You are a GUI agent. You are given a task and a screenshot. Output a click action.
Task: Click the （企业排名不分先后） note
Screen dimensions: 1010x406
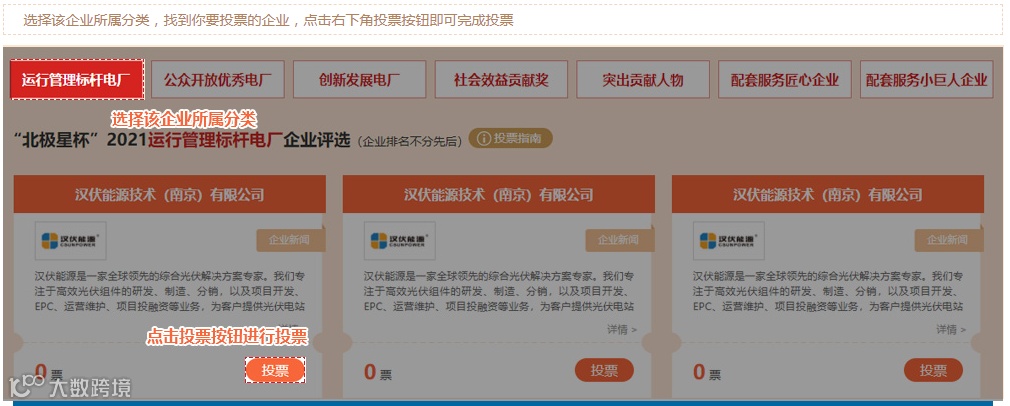click(x=409, y=141)
